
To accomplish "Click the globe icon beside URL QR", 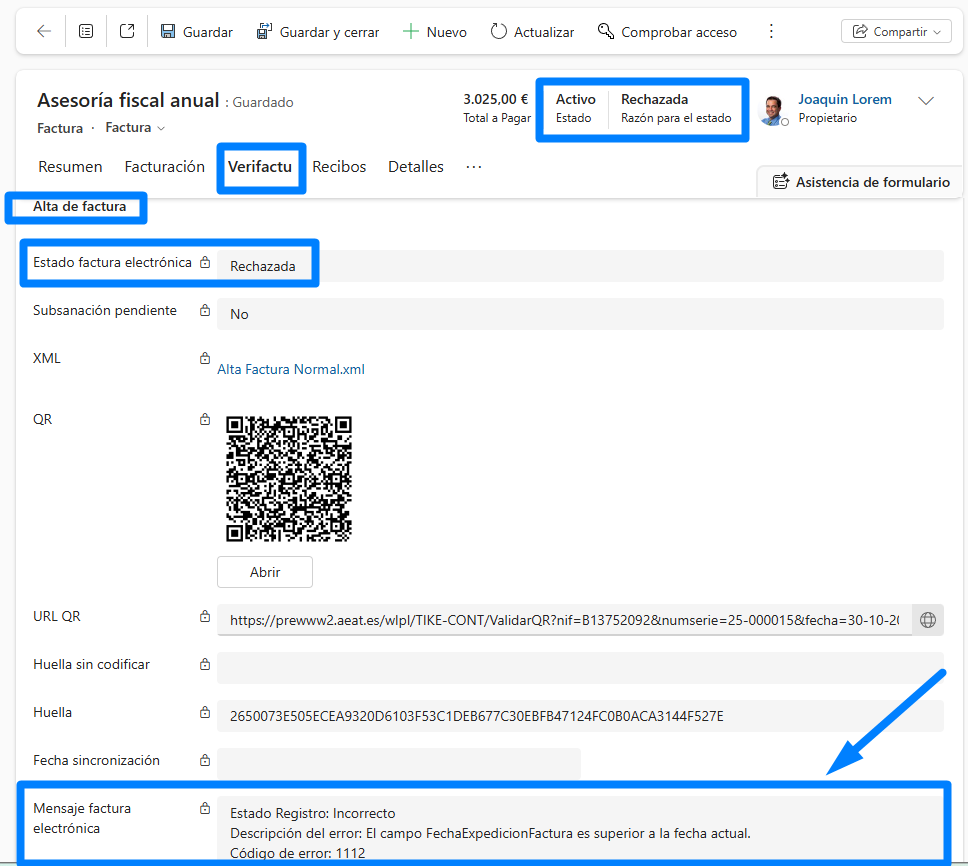I will [928, 620].
